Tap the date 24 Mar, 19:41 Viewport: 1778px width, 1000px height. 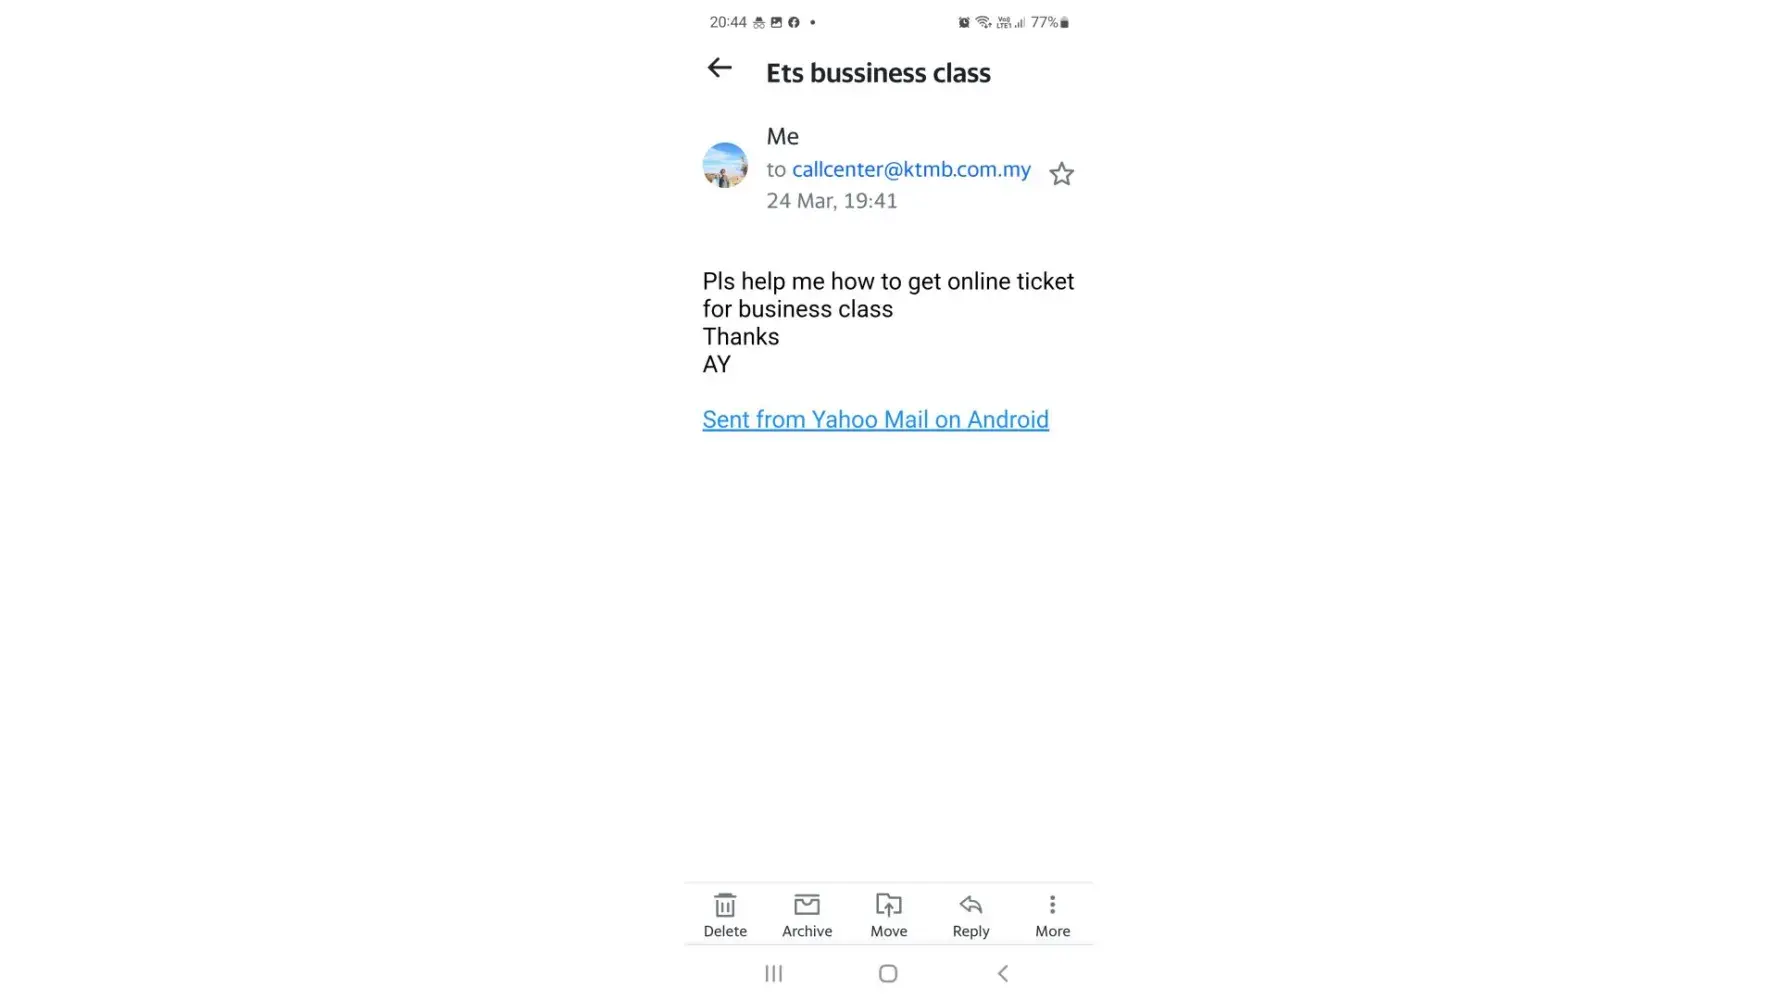(831, 201)
